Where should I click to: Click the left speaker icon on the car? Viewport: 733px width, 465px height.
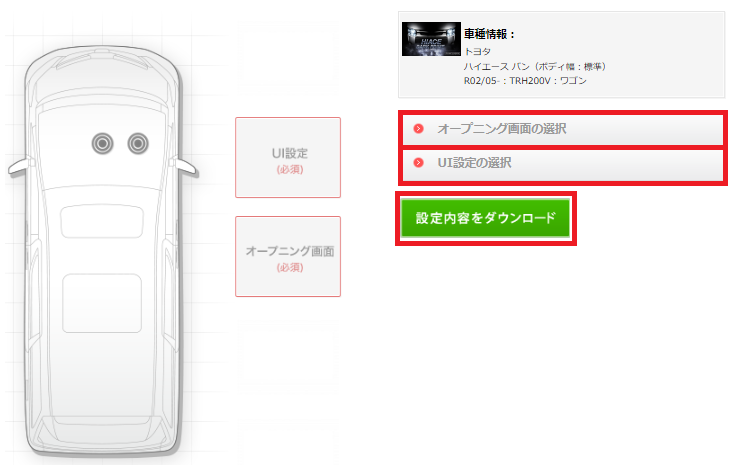(x=102, y=143)
